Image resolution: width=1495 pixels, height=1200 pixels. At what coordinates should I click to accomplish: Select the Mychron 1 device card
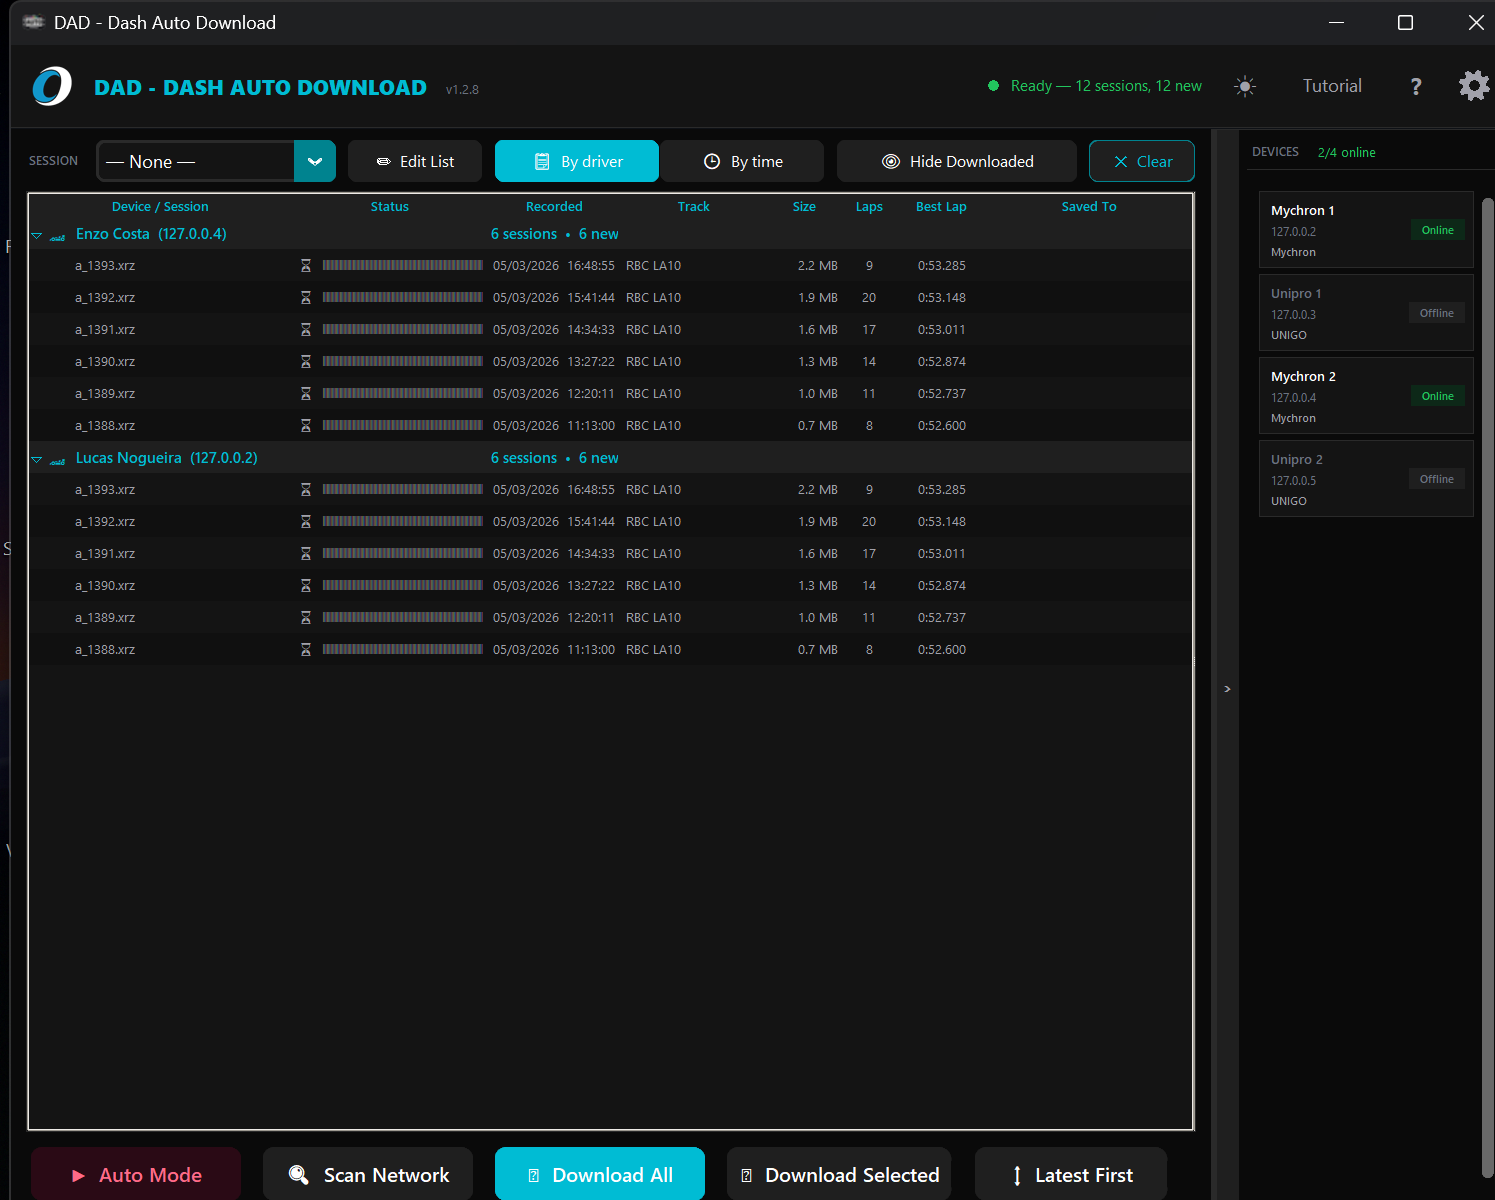point(1366,230)
